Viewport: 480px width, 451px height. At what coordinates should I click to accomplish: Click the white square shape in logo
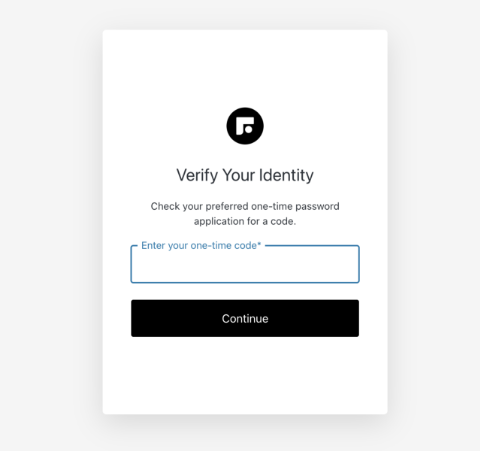coord(245,126)
